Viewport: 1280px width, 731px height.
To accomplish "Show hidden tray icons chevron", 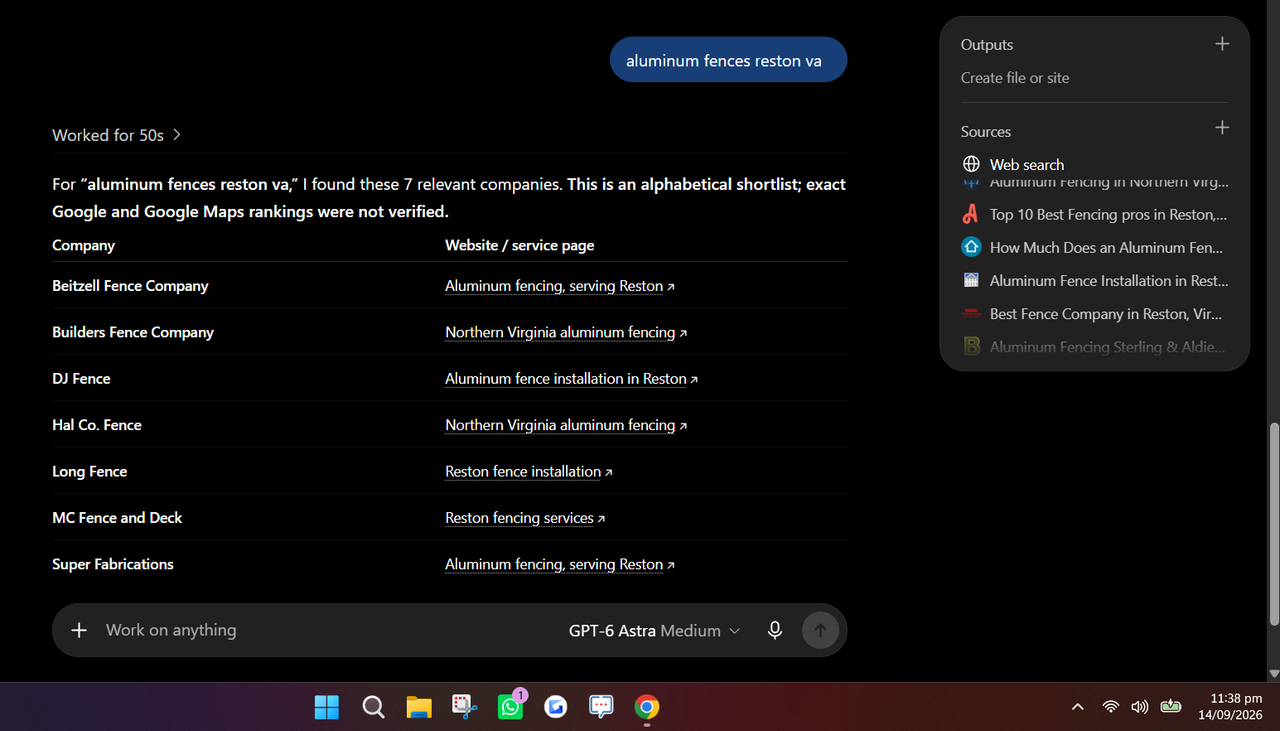I will pyautogui.click(x=1077, y=706).
